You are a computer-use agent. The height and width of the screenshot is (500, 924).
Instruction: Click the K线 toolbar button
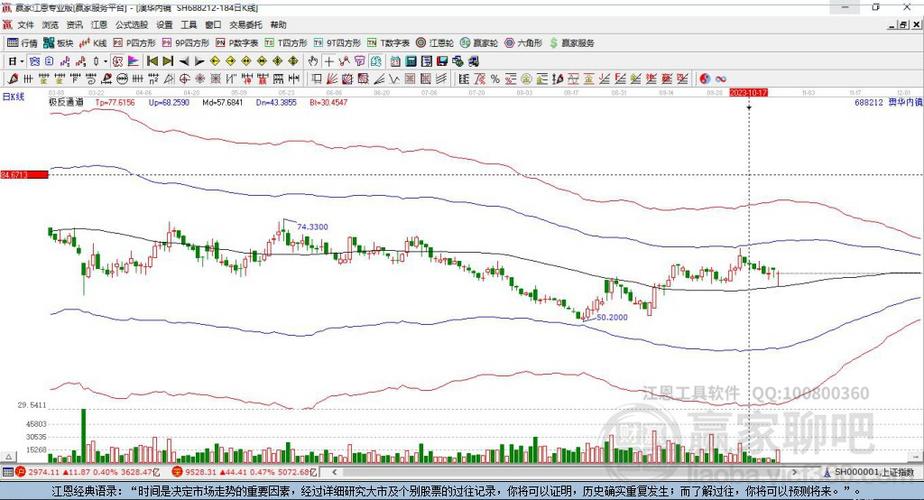[94, 43]
